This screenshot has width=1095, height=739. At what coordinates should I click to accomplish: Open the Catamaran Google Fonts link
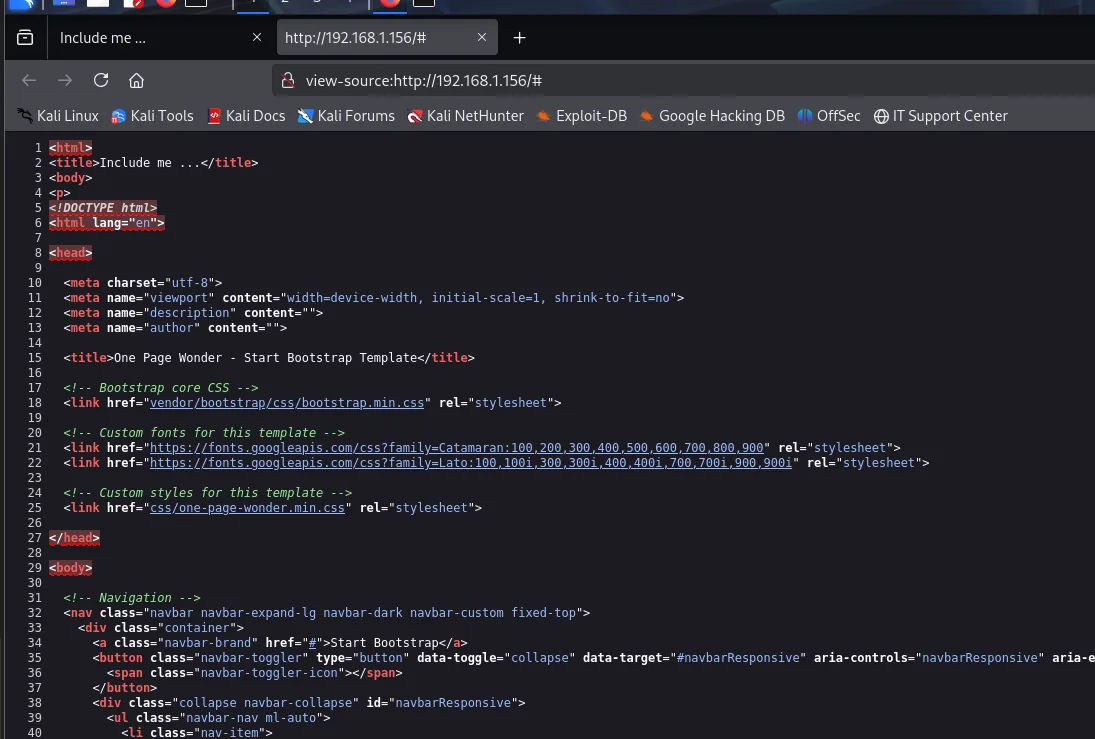click(457, 448)
